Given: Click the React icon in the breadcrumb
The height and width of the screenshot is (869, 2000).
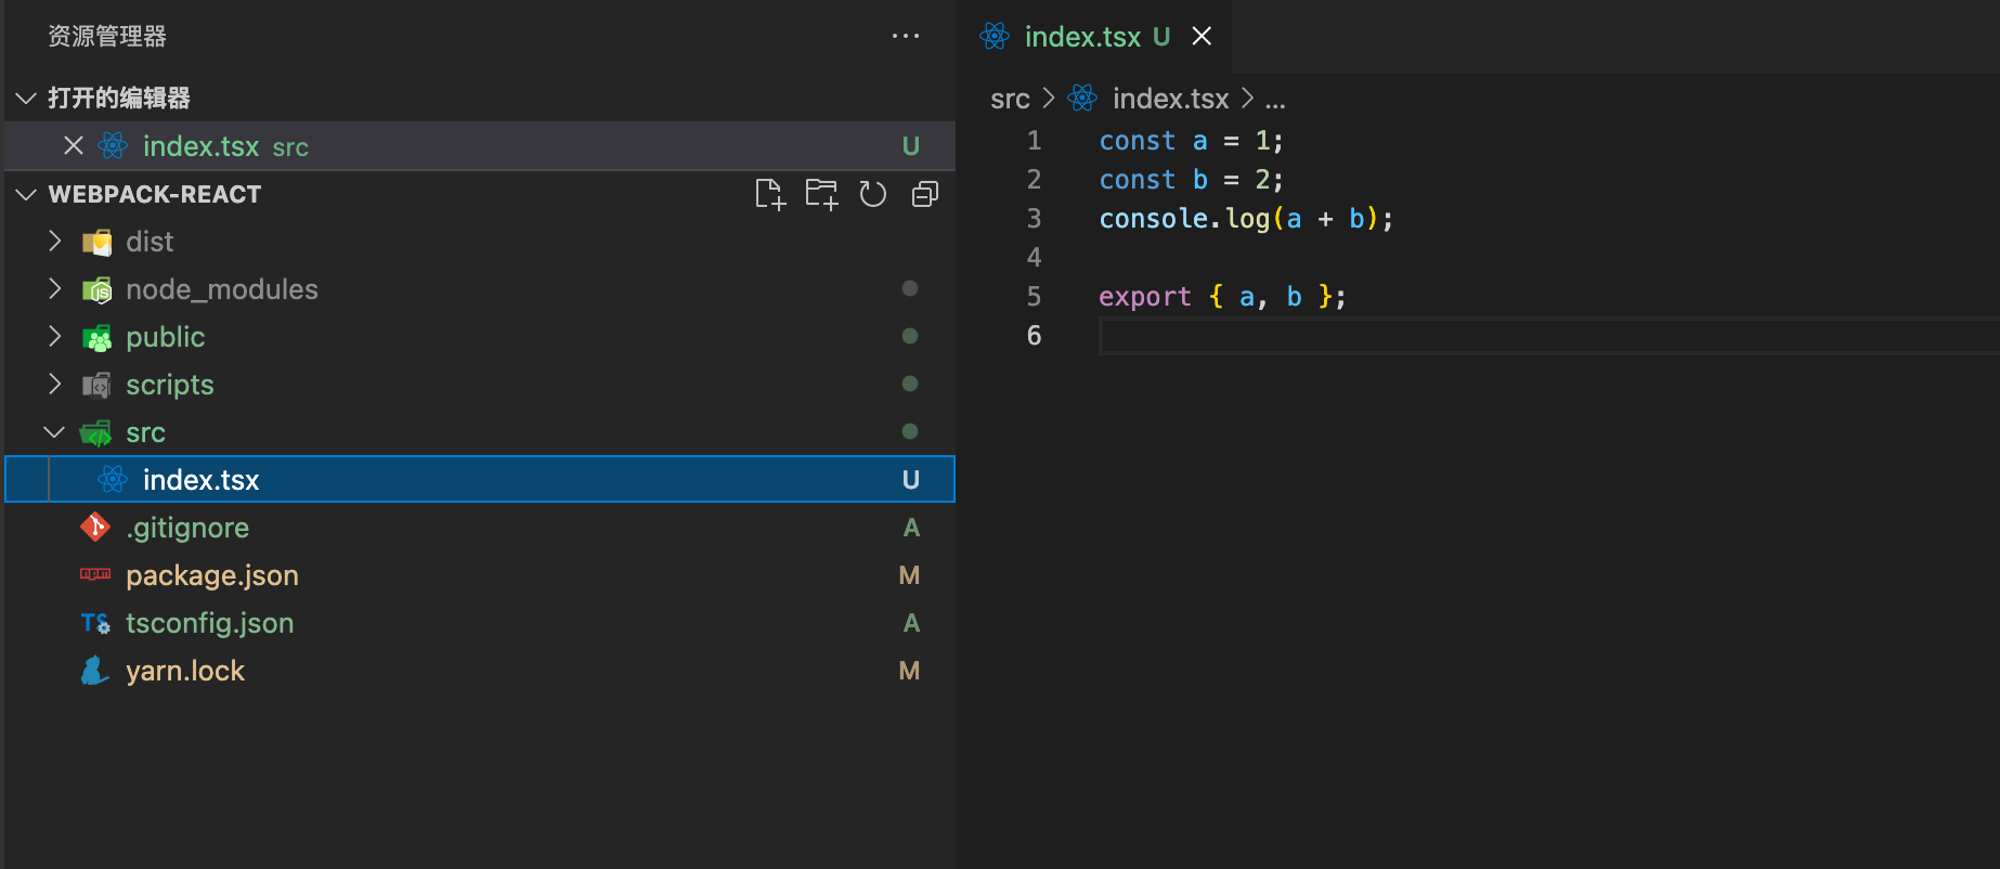Looking at the screenshot, I should point(1082,98).
